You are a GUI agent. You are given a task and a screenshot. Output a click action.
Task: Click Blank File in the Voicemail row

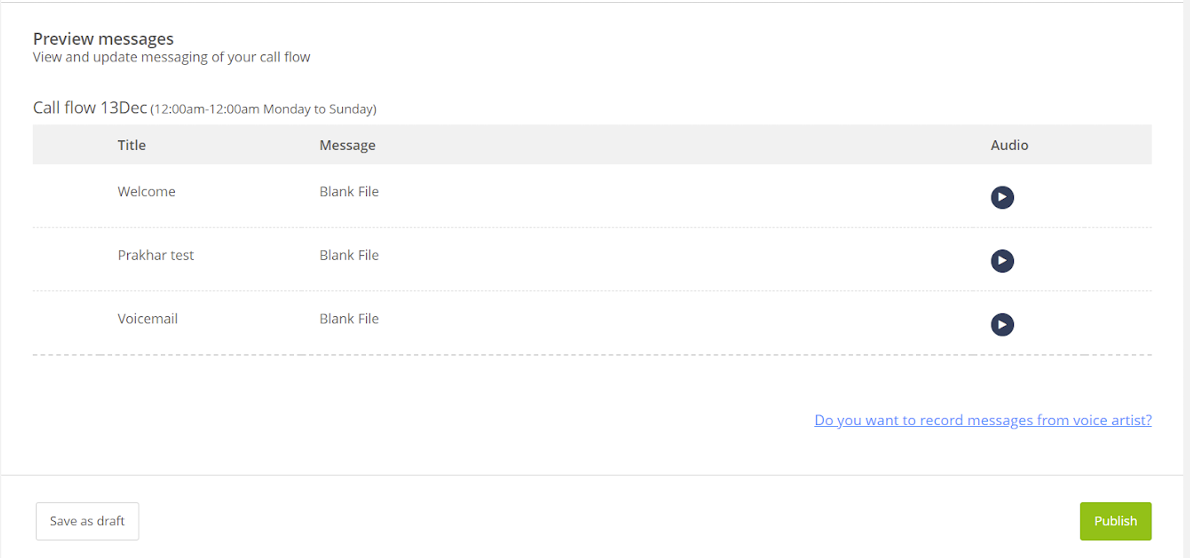[x=349, y=319]
